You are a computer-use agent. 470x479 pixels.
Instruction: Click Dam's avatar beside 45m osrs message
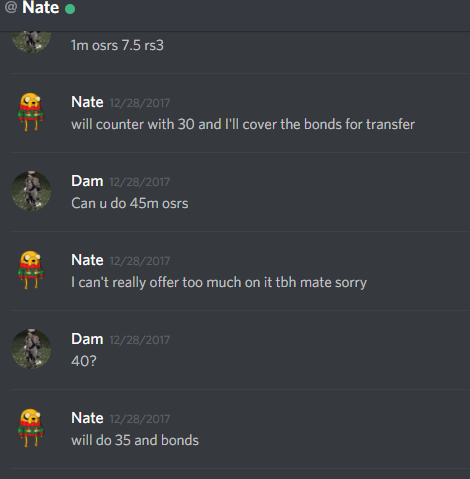[31, 191]
